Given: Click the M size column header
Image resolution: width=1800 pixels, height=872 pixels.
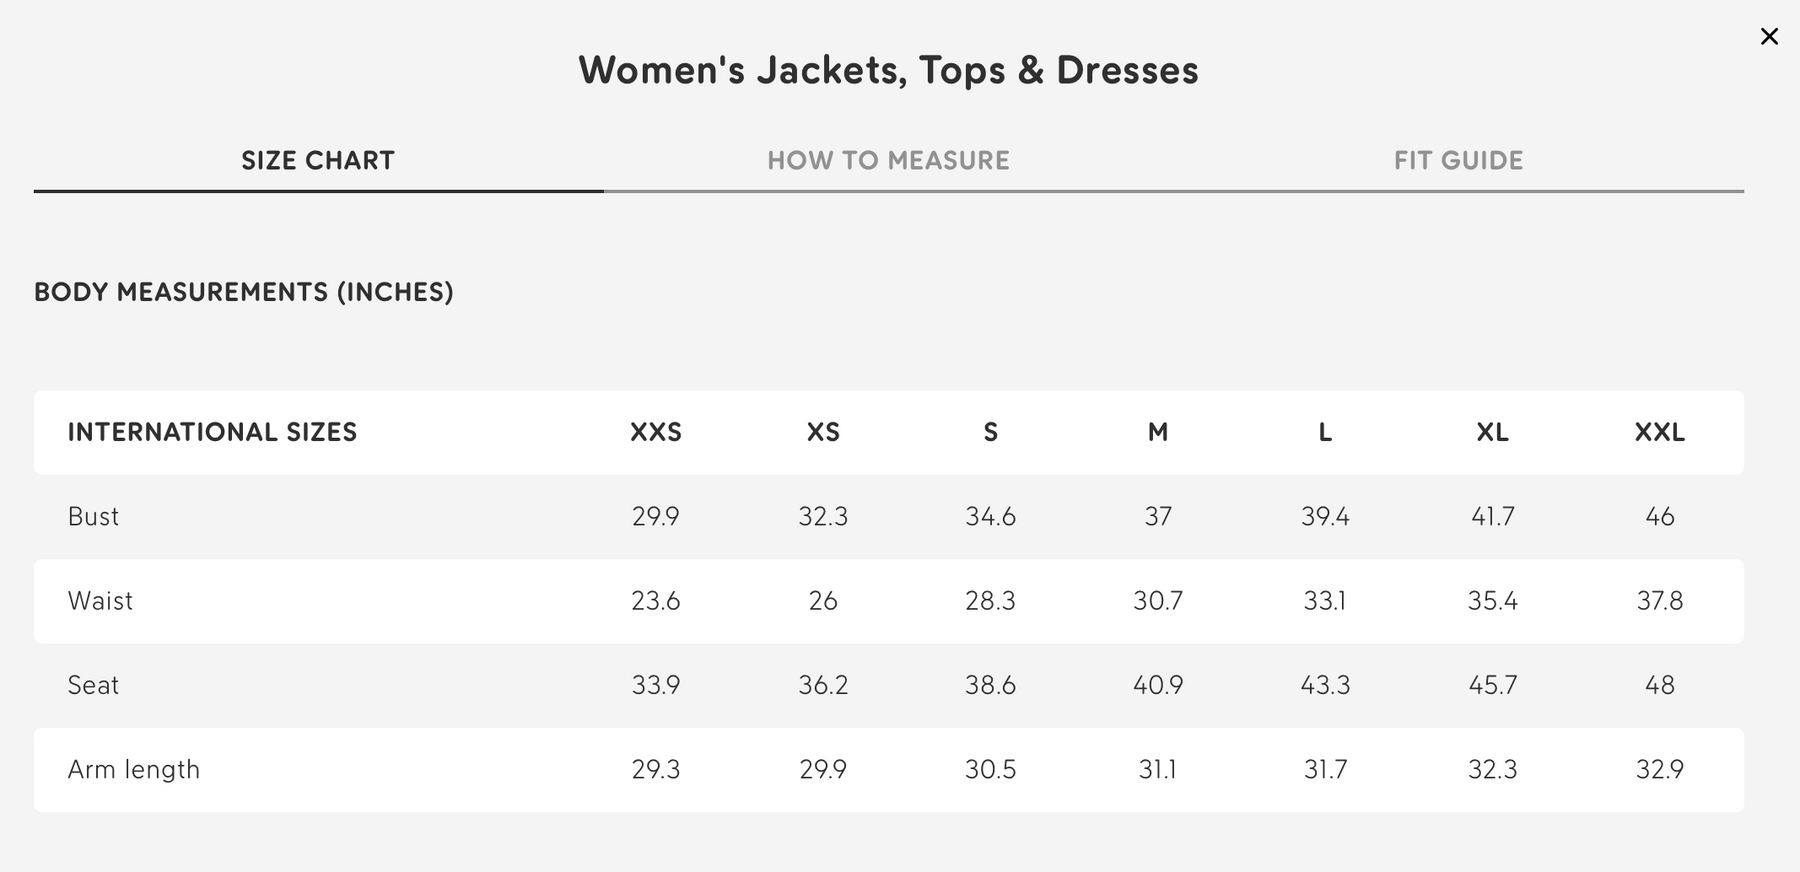Looking at the screenshot, I should point(1158,432).
